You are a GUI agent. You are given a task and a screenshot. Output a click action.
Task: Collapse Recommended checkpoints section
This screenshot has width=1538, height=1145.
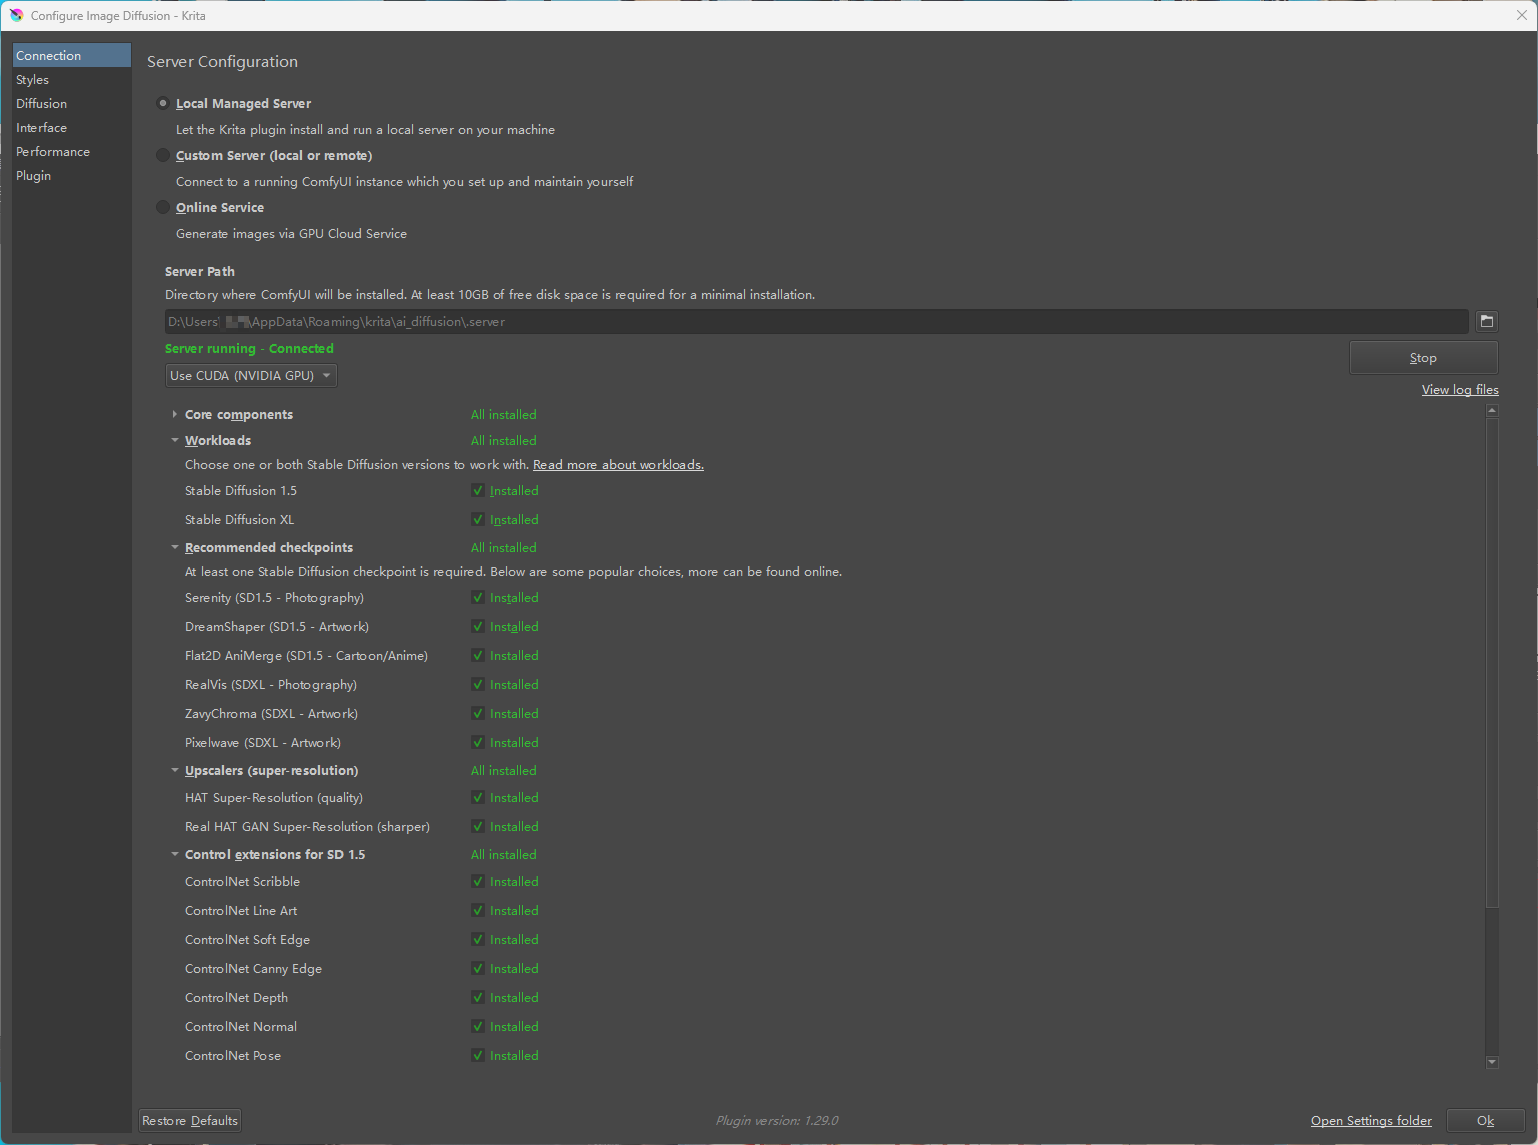(x=175, y=547)
